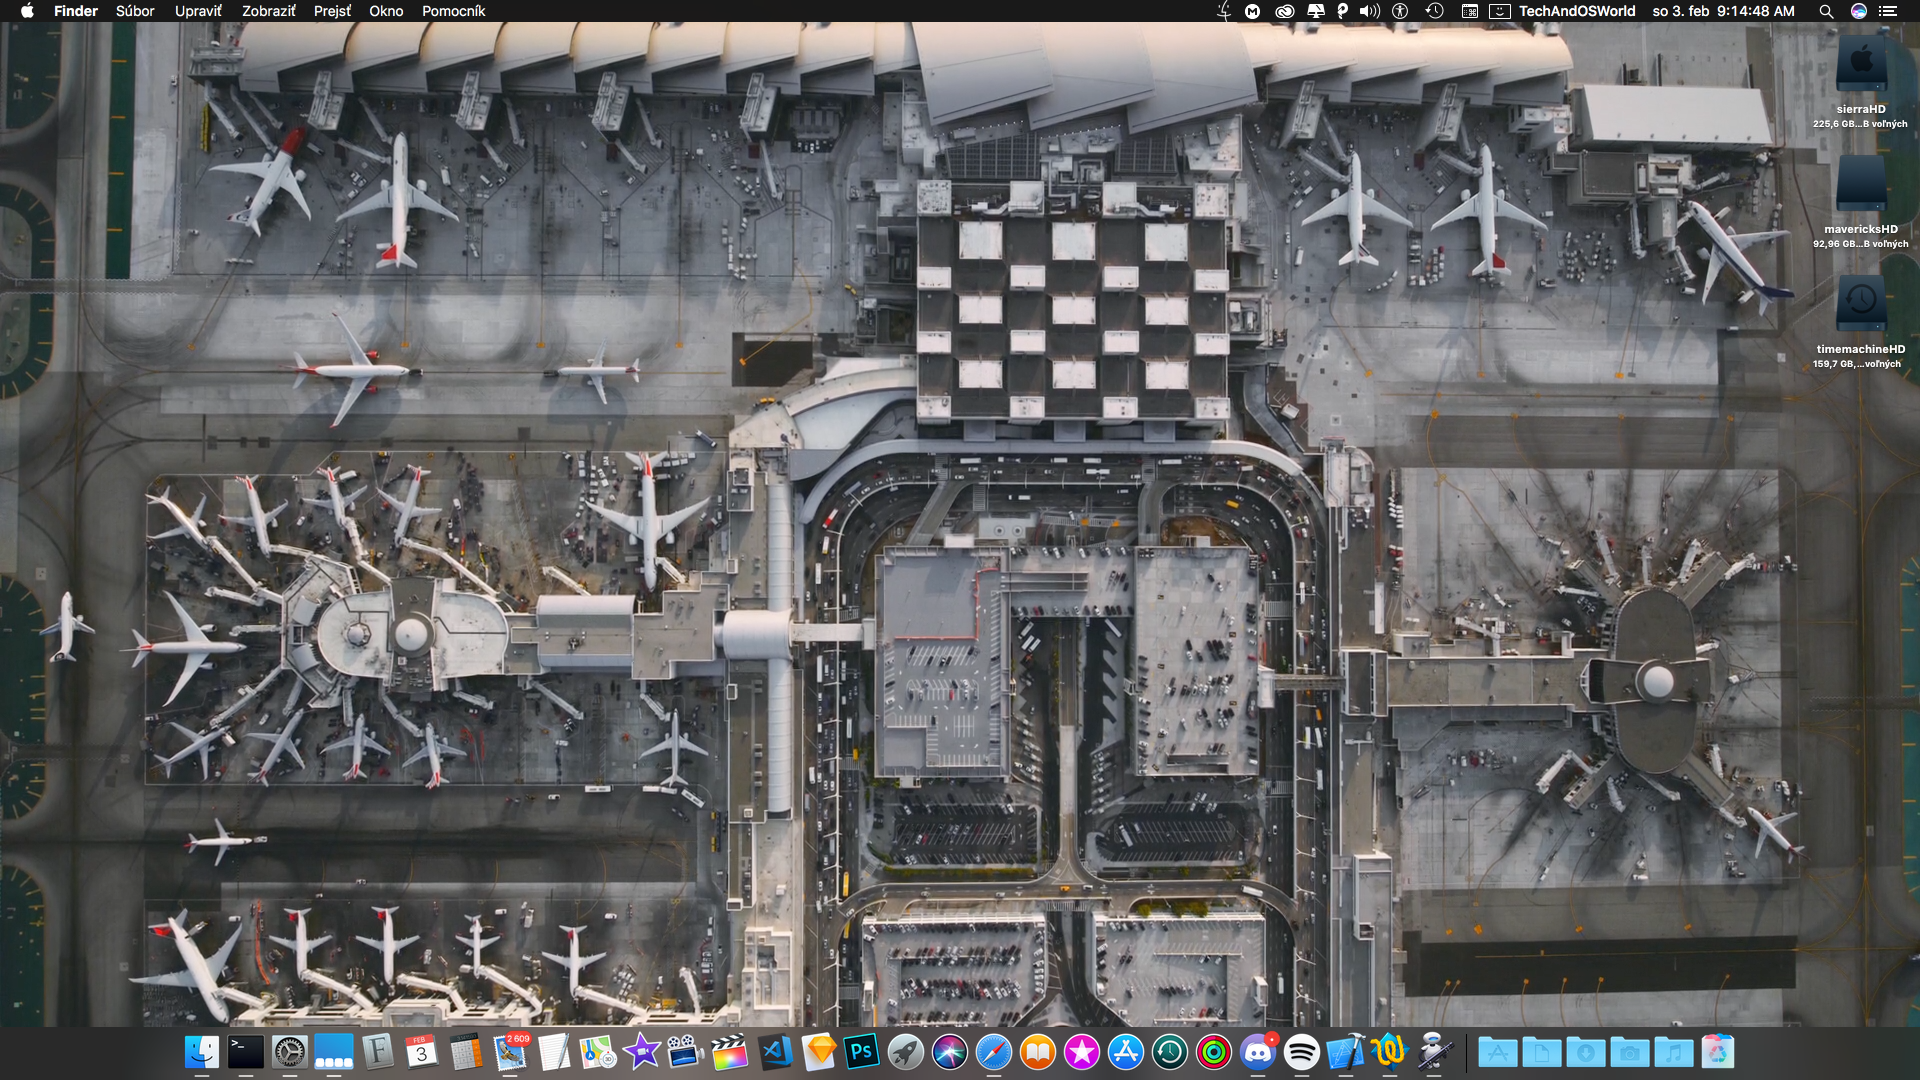The image size is (1920, 1080).
Task: Open Visual Studio Code in dock
Action: pyautogui.click(x=775, y=1052)
